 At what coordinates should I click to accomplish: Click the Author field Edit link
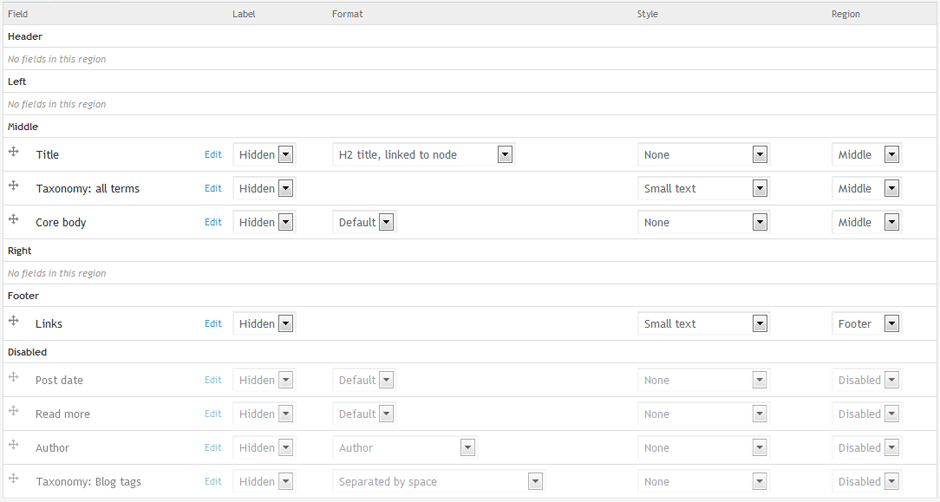point(213,448)
